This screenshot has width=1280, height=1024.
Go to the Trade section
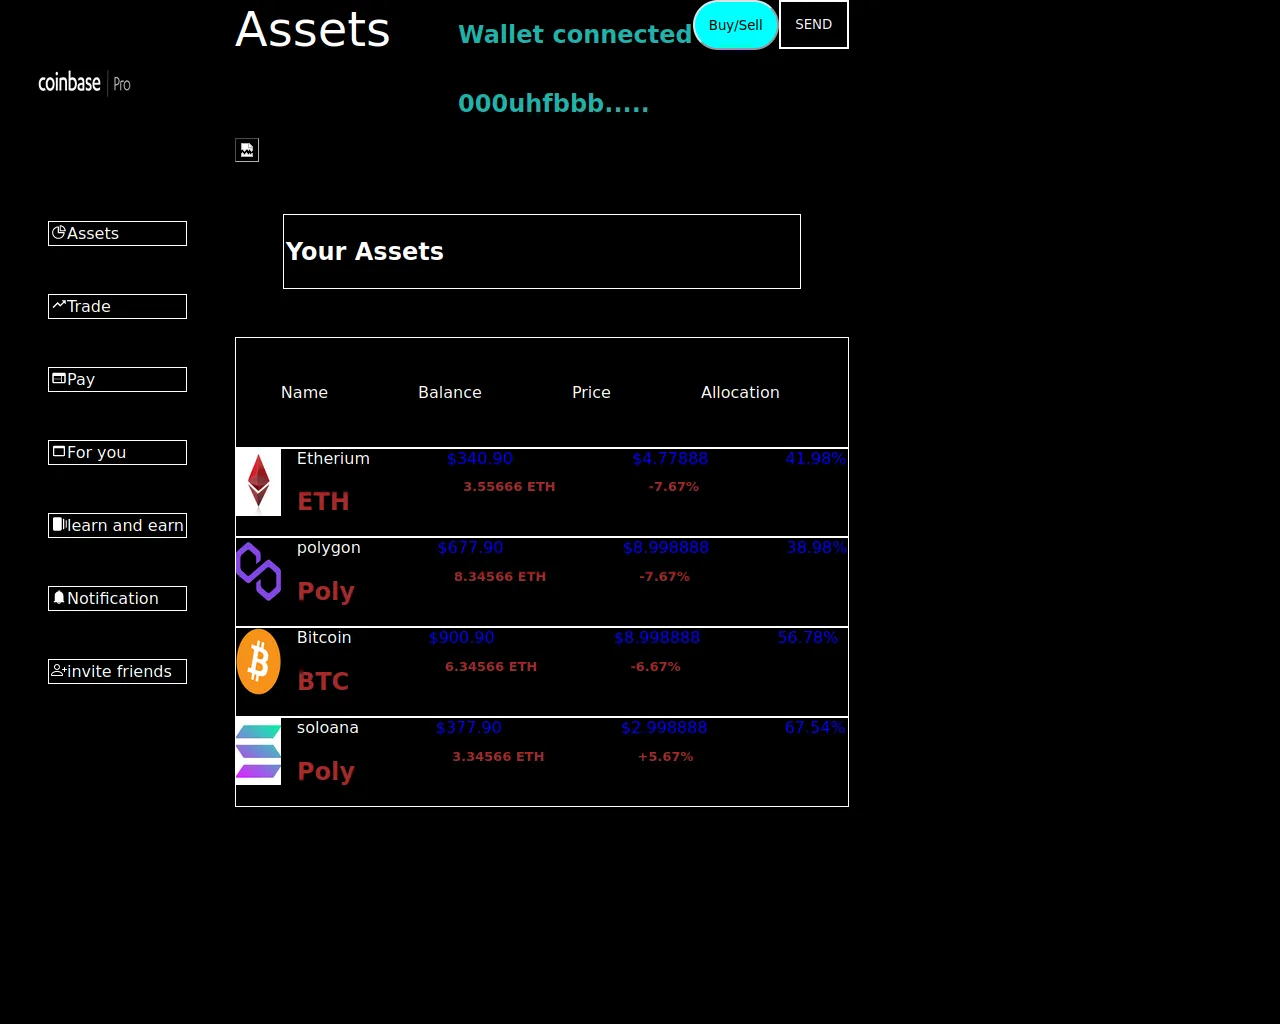(x=117, y=306)
